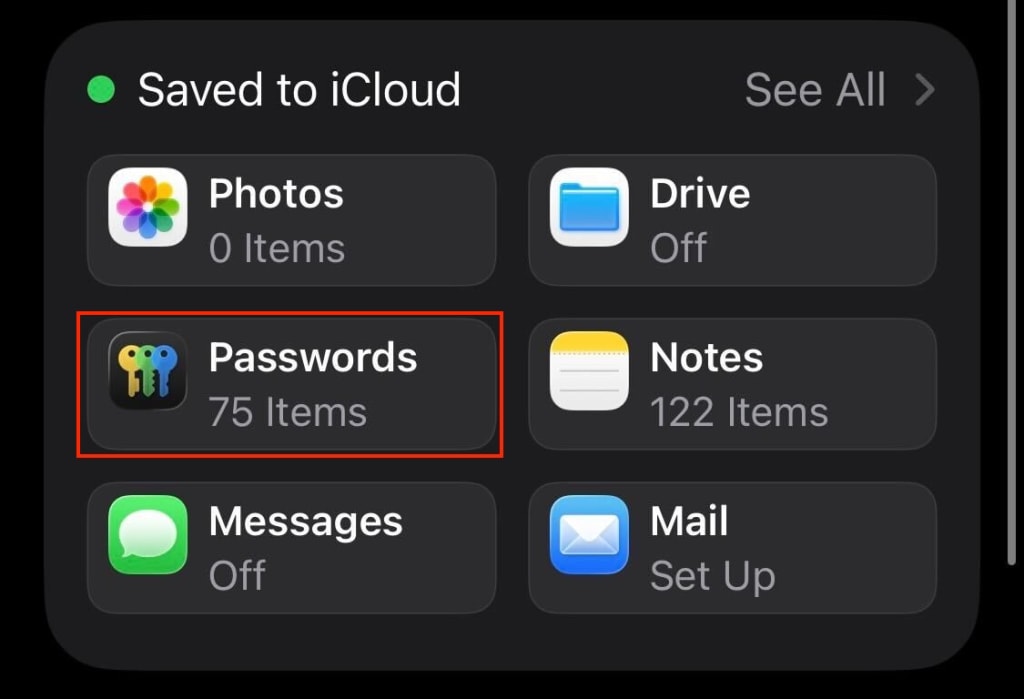The height and width of the screenshot is (699, 1024).
Task: Tap the Messages speech bubble icon
Action: pyautogui.click(x=148, y=534)
